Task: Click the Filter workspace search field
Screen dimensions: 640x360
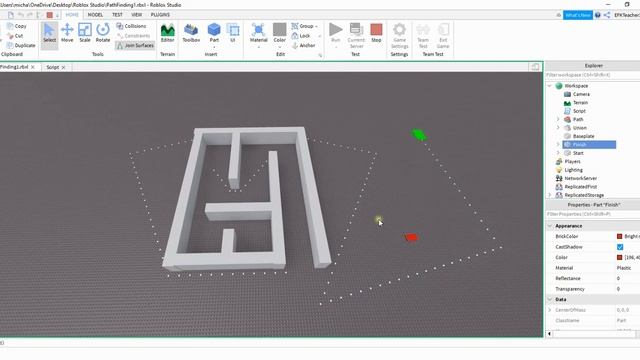Action: click(593, 75)
